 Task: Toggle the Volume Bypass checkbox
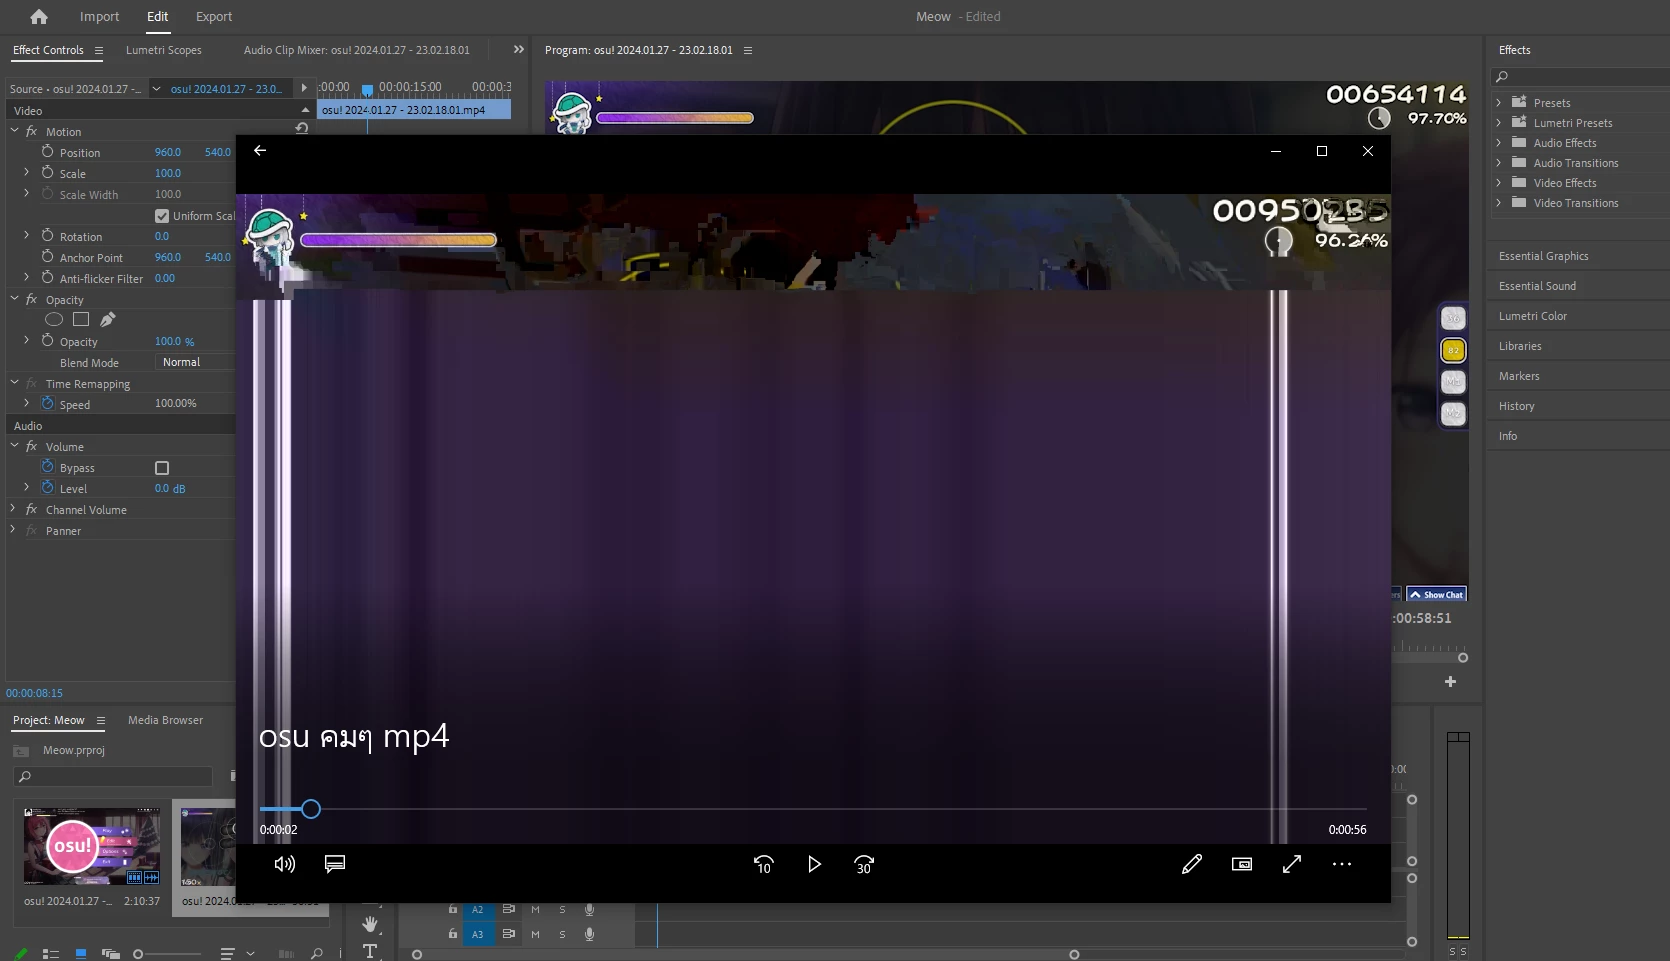[162, 468]
